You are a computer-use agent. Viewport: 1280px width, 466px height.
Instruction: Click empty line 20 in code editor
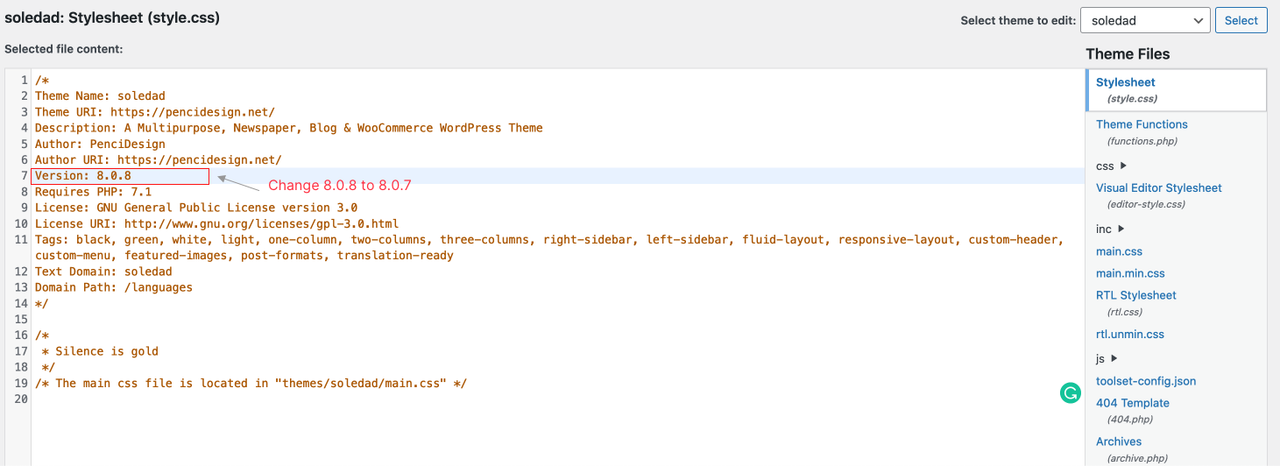pyautogui.click(x=558, y=400)
